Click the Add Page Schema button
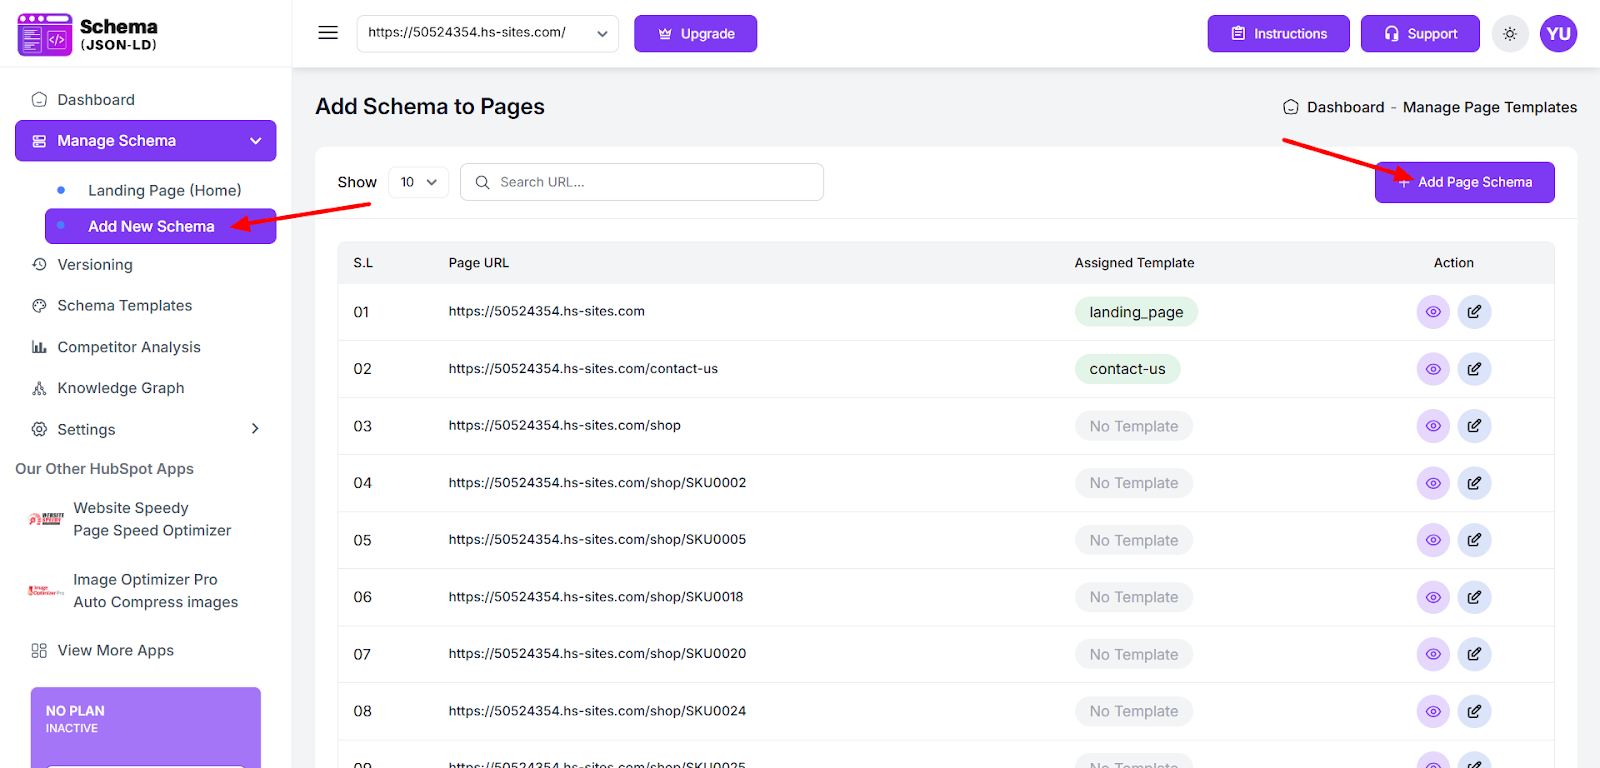 pos(1464,182)
